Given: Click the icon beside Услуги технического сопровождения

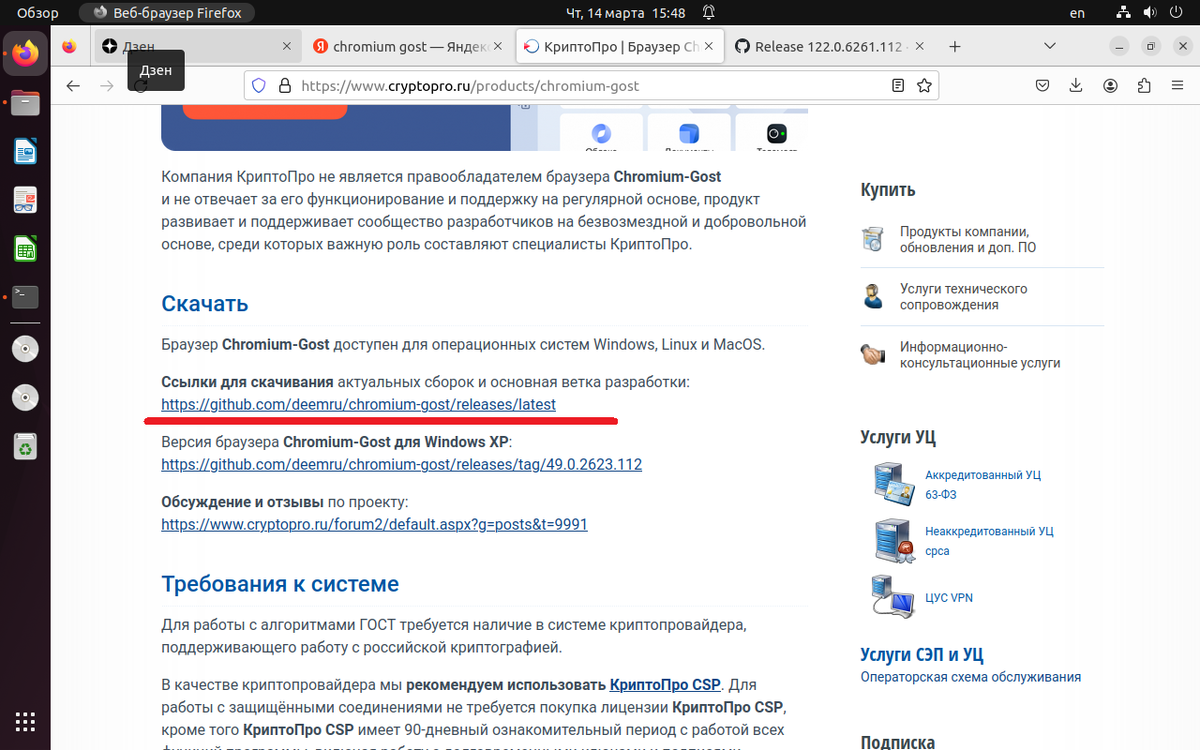Looking at the screenshot, I should point(873,296).
